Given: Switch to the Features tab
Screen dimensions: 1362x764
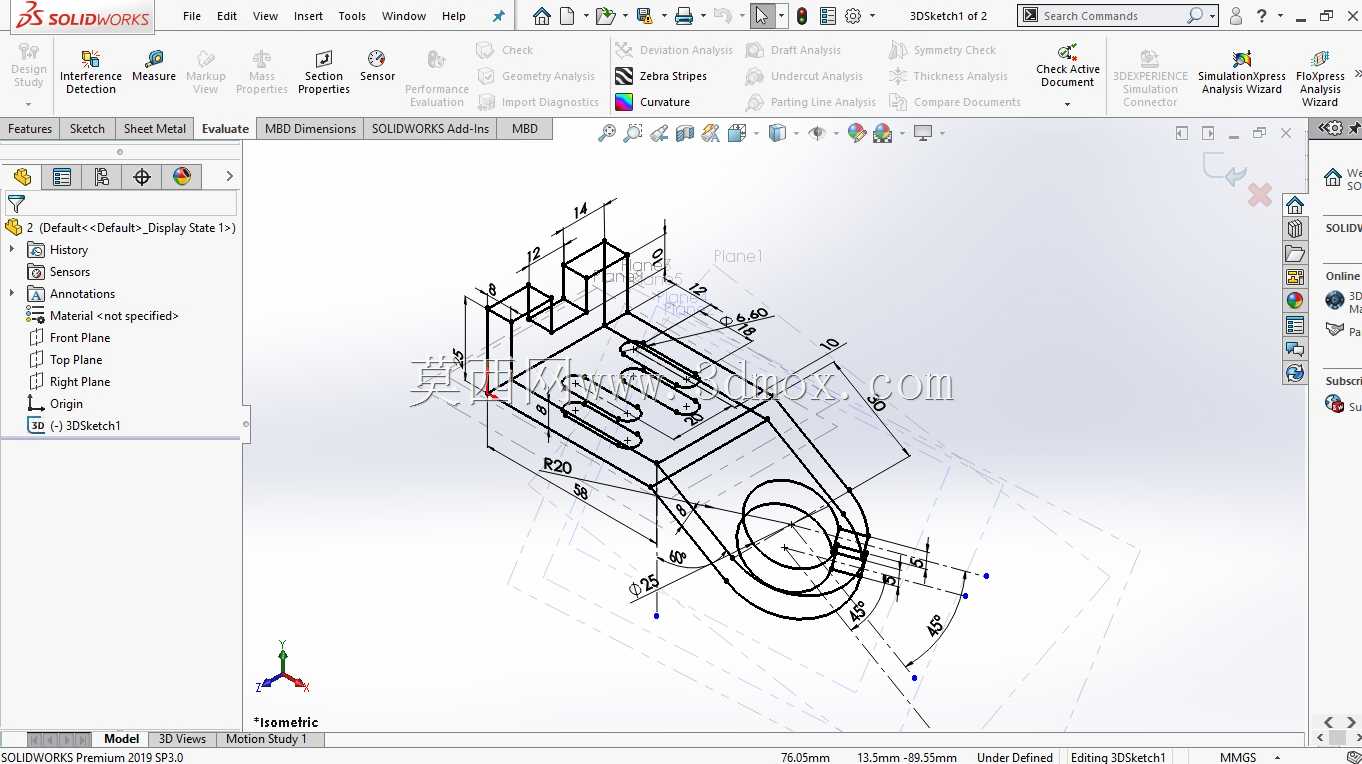Looking at the screenshot, I should click(30, 129).
